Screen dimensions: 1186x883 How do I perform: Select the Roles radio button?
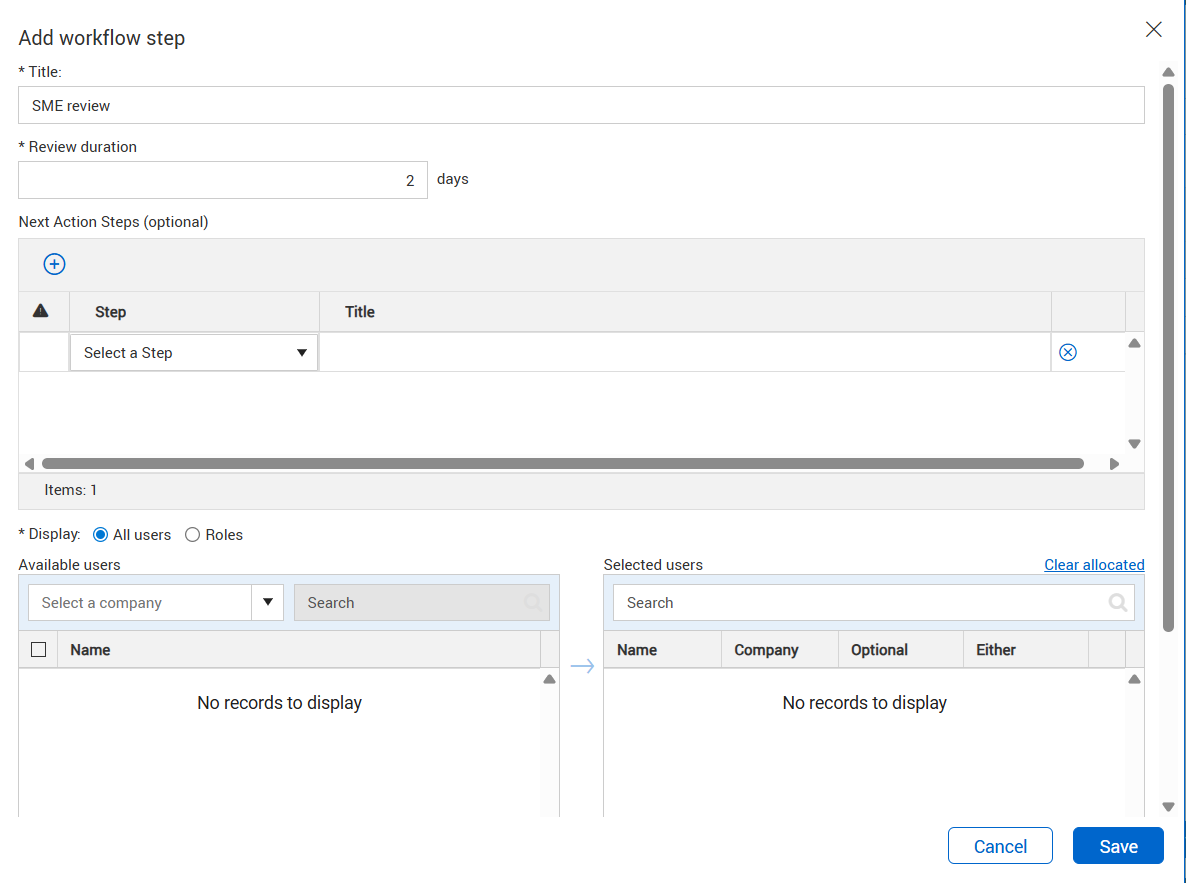tap(193, 535)
